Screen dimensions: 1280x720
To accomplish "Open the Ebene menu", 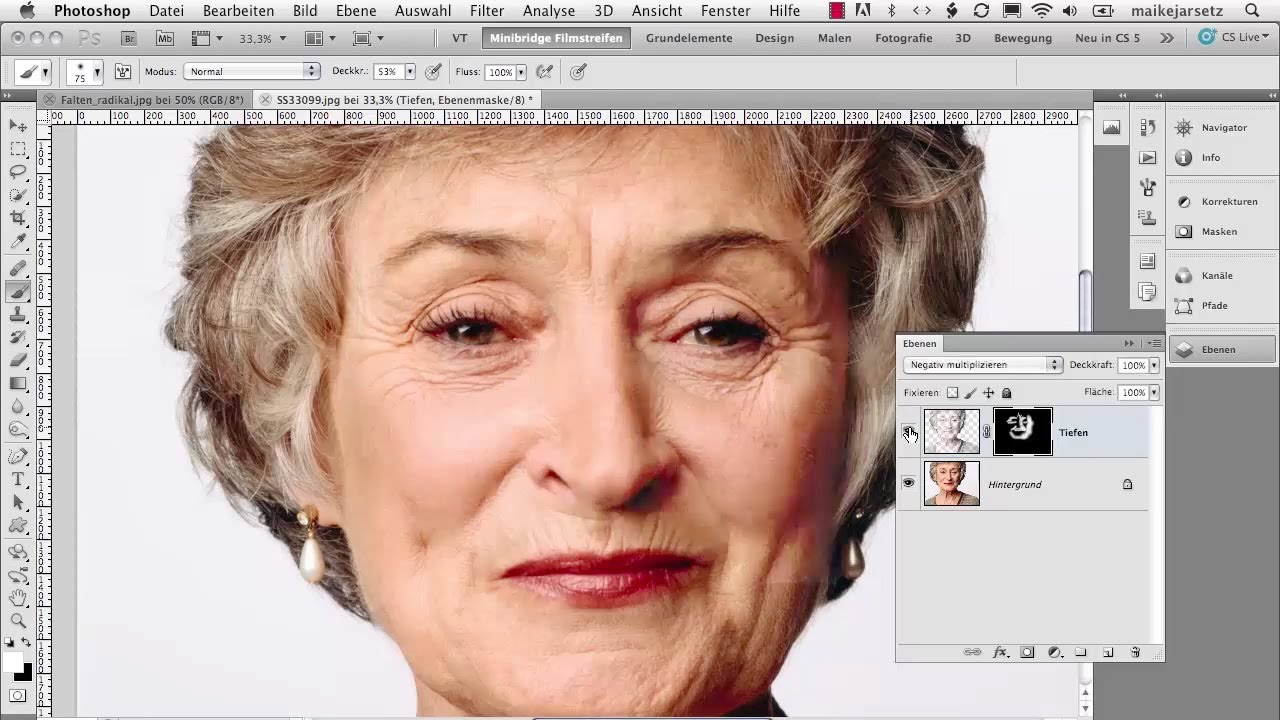I will (356, 11).
